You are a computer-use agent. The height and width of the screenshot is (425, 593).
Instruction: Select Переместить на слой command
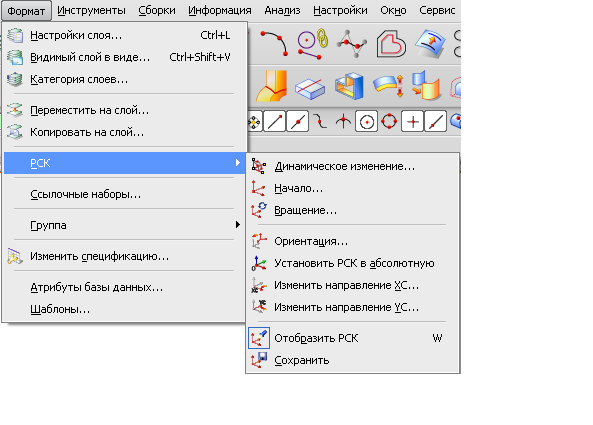(x=125, y=110)
